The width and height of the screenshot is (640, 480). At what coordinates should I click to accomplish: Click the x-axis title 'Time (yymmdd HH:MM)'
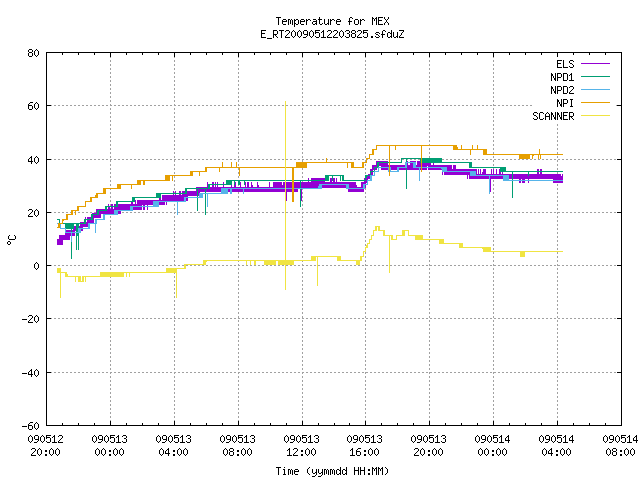click(x=332, y=471)
